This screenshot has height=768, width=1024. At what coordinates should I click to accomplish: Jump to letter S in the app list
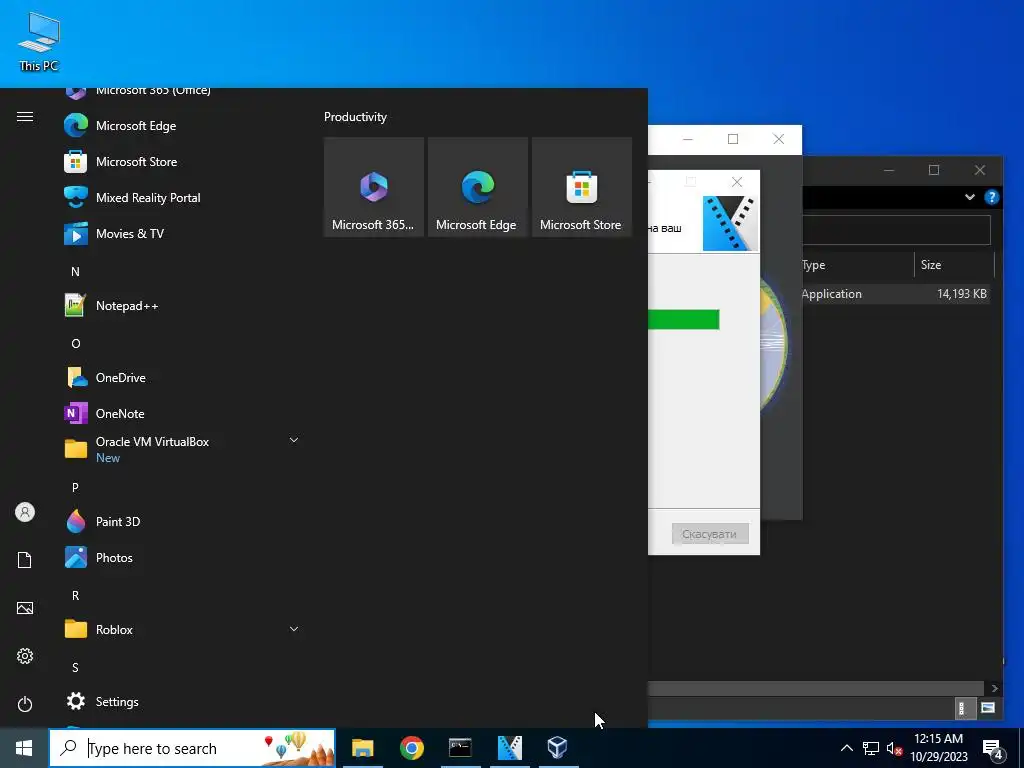click(x=75, y=667)
